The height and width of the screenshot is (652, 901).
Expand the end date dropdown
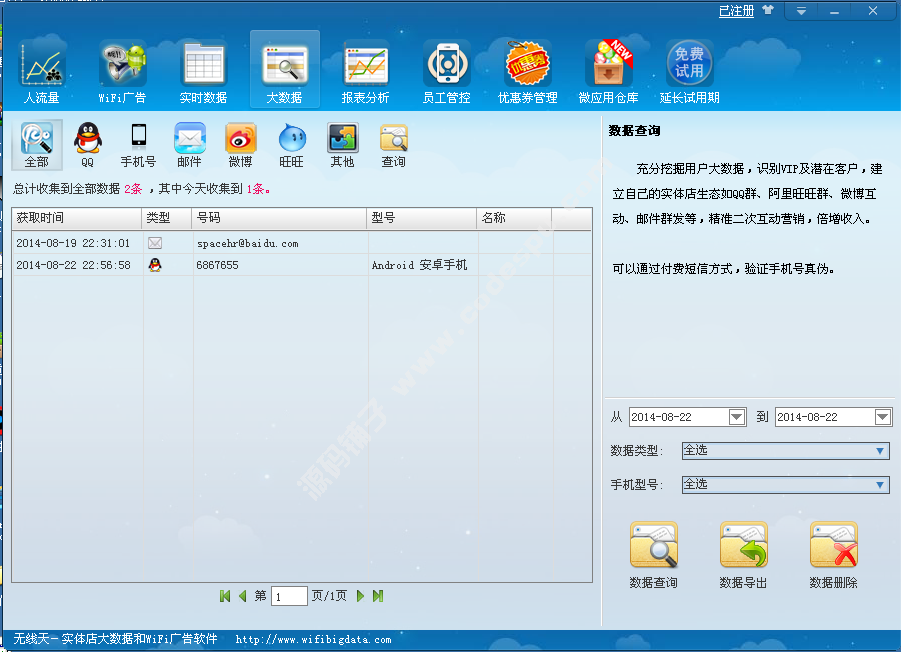[883, 417]
